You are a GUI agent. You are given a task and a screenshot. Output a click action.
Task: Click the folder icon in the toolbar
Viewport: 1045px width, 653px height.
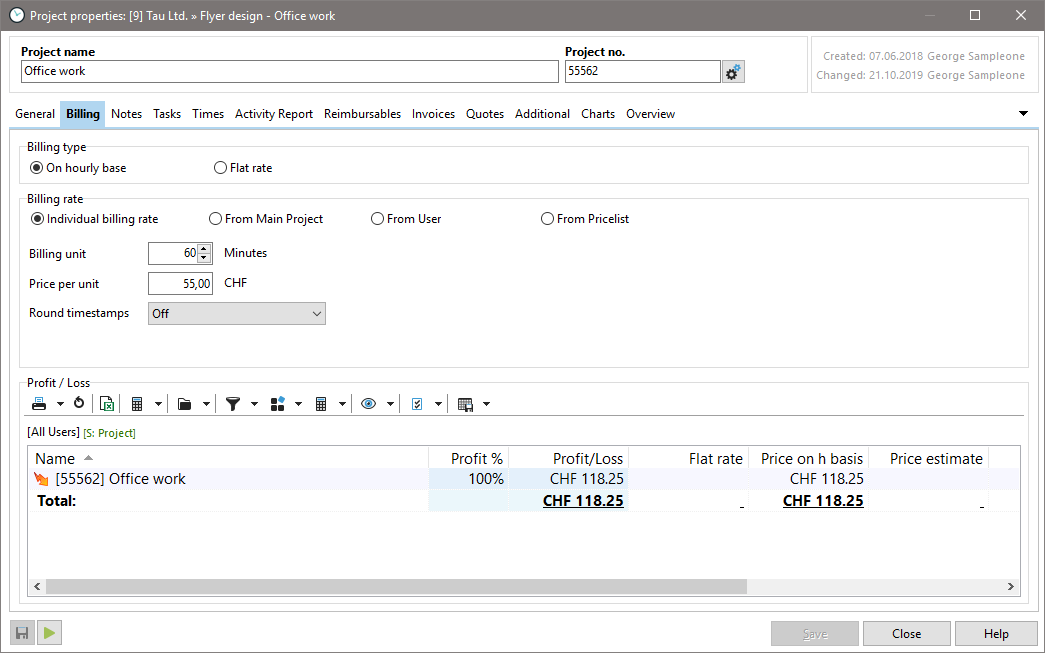pos(184,404)
